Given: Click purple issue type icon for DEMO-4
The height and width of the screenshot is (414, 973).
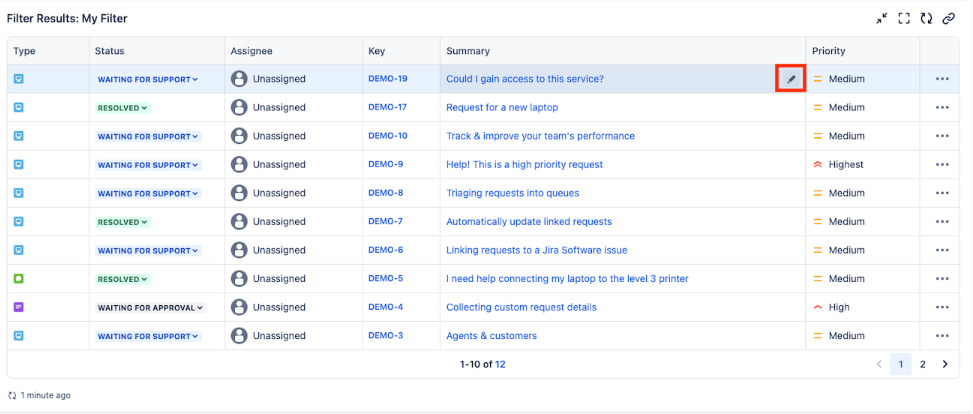Looking at the screenshot, I should pos(19,307).
